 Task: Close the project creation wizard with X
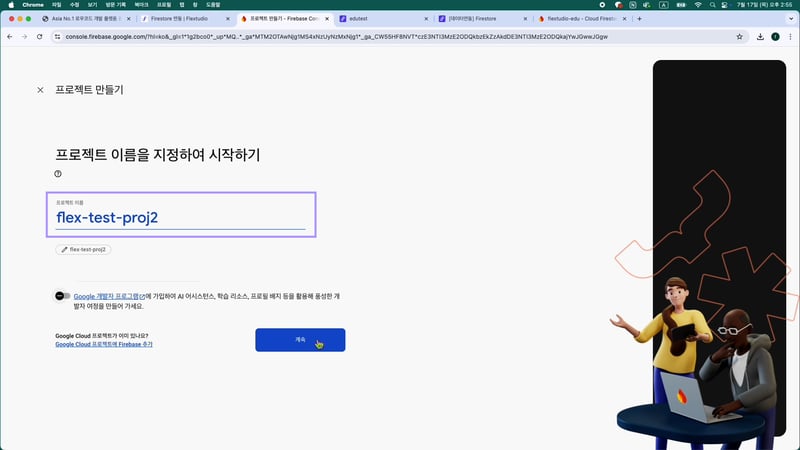pos(40,90)
